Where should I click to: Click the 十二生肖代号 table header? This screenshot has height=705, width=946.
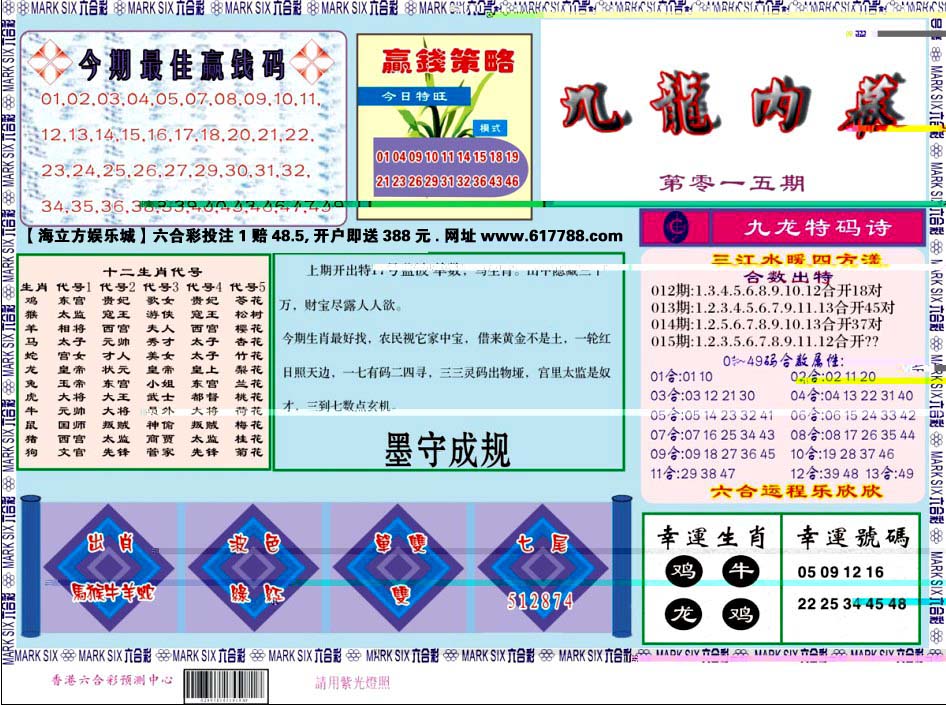152,272
